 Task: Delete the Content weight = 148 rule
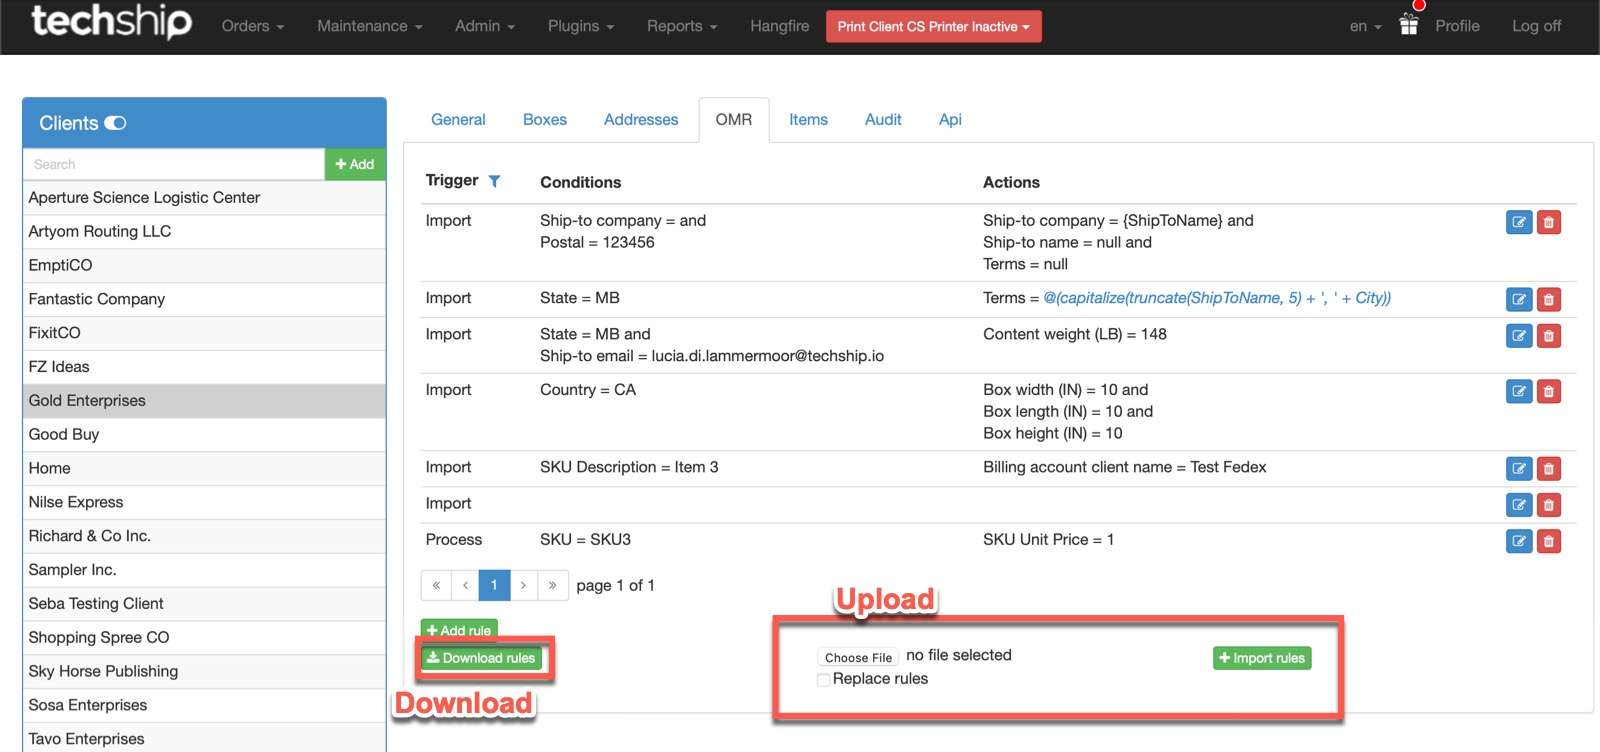point(1548,336)
